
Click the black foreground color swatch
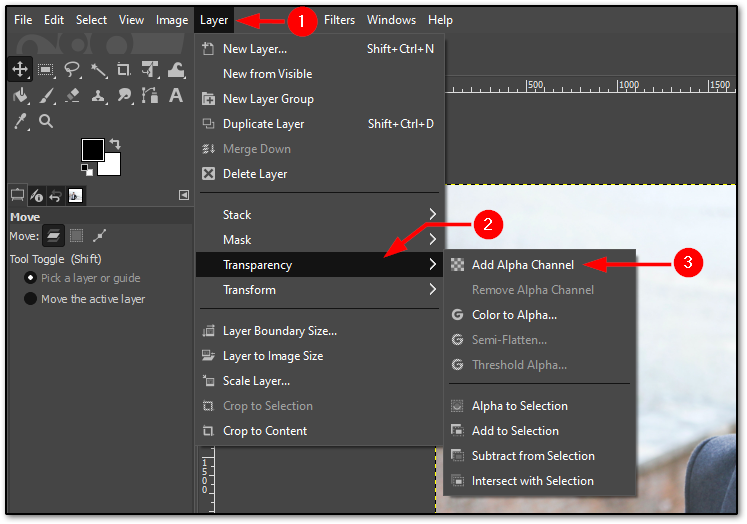[x=92, y=150]
